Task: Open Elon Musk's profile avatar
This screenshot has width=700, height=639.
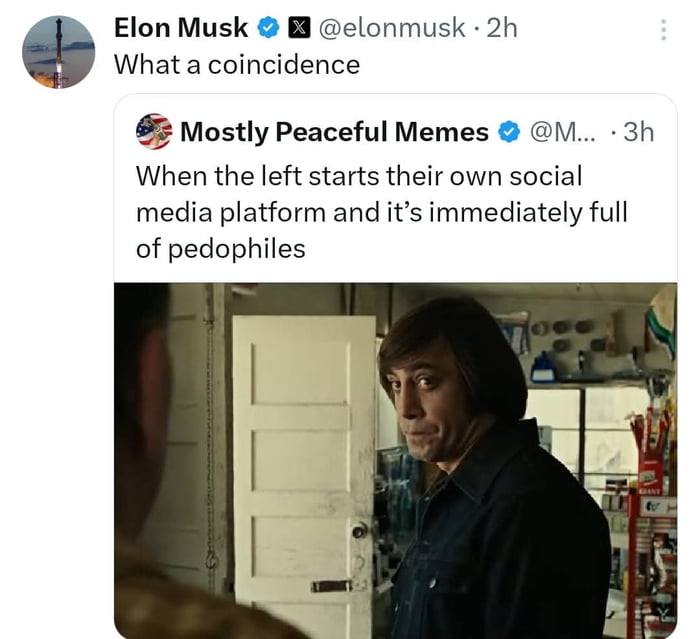Action: pos(58,52)
